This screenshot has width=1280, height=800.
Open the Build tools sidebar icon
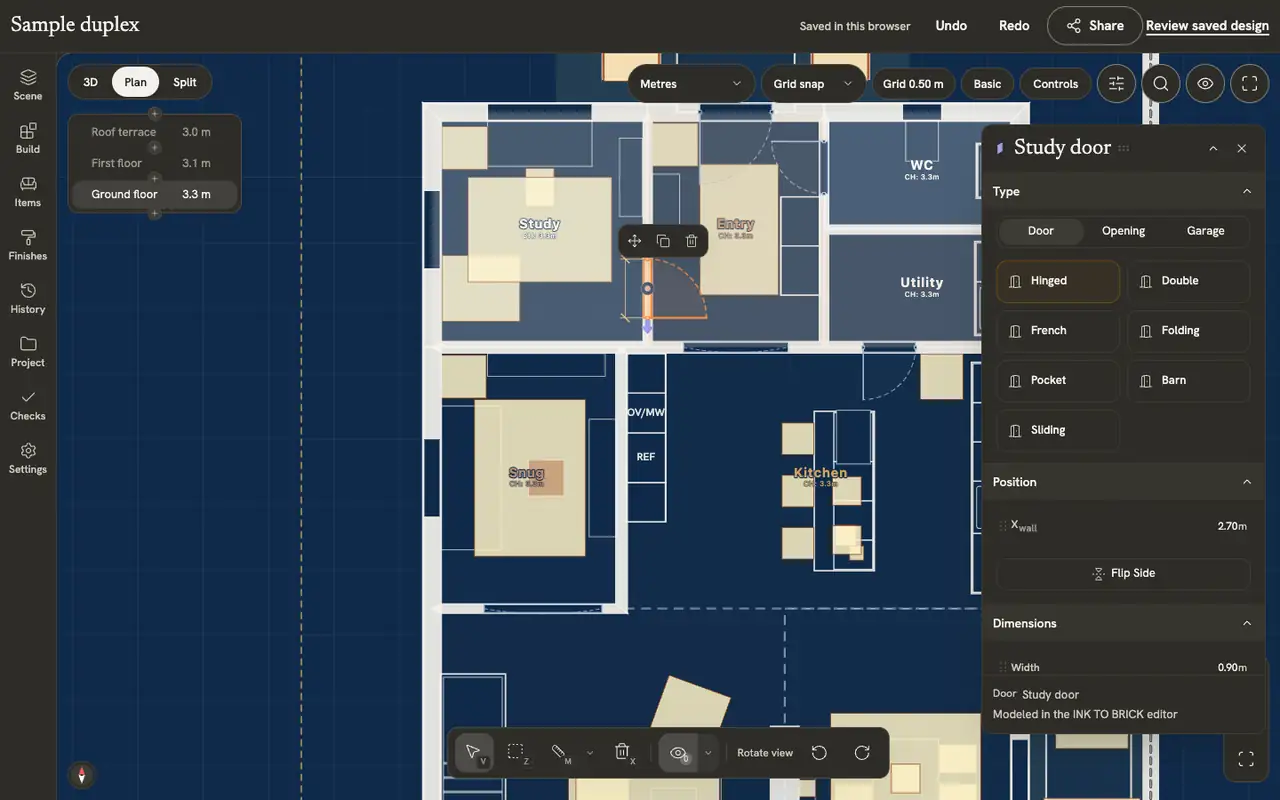pyautogui.click(x=28, y=138)
